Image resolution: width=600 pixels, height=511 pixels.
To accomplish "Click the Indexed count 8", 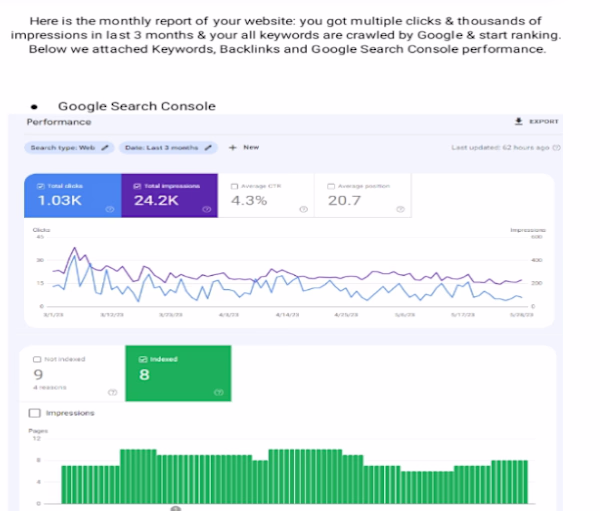I will tap(144, 375).
